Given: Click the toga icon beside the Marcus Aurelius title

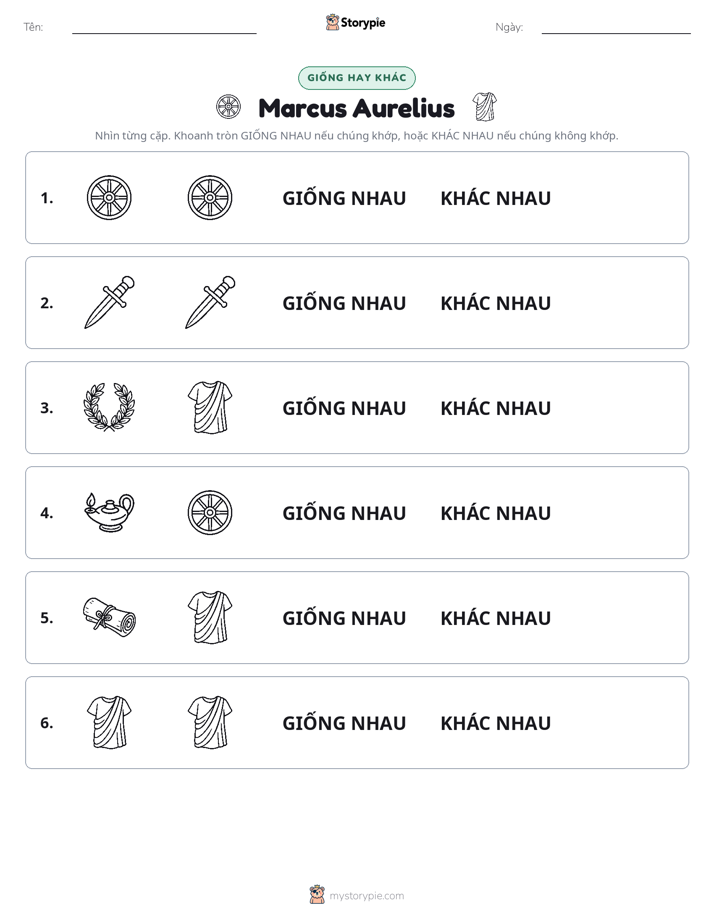Looking at the screenshot, I should (x=484, y=107).
